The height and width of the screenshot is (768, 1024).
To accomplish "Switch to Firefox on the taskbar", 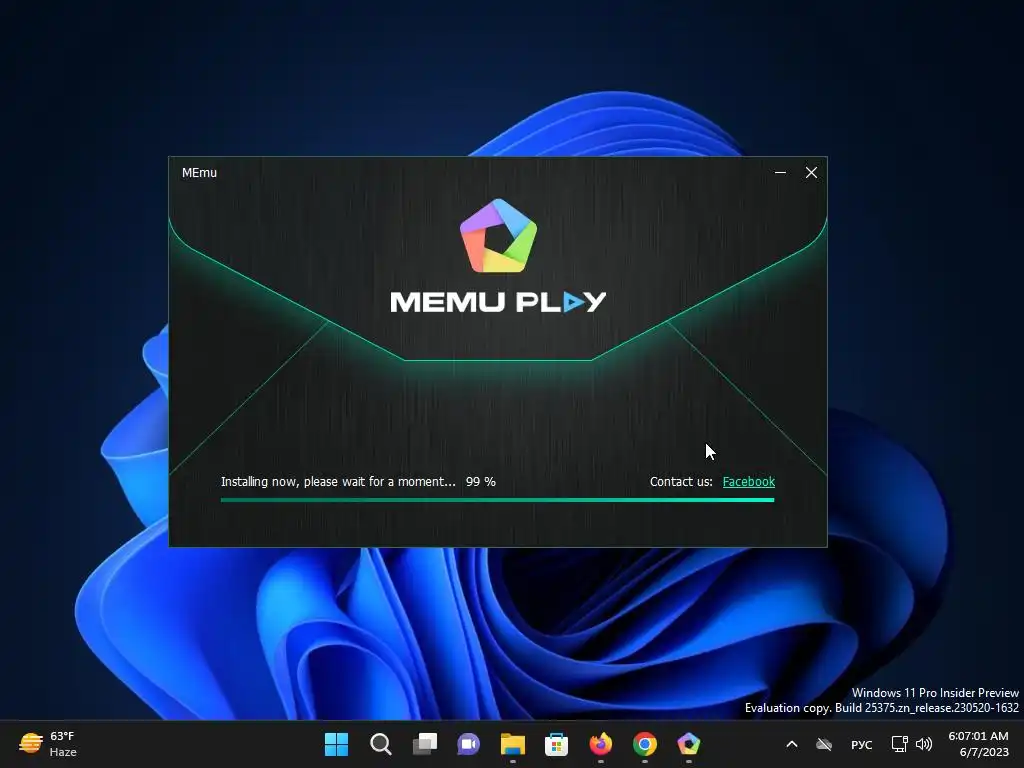I will point(601,744).
